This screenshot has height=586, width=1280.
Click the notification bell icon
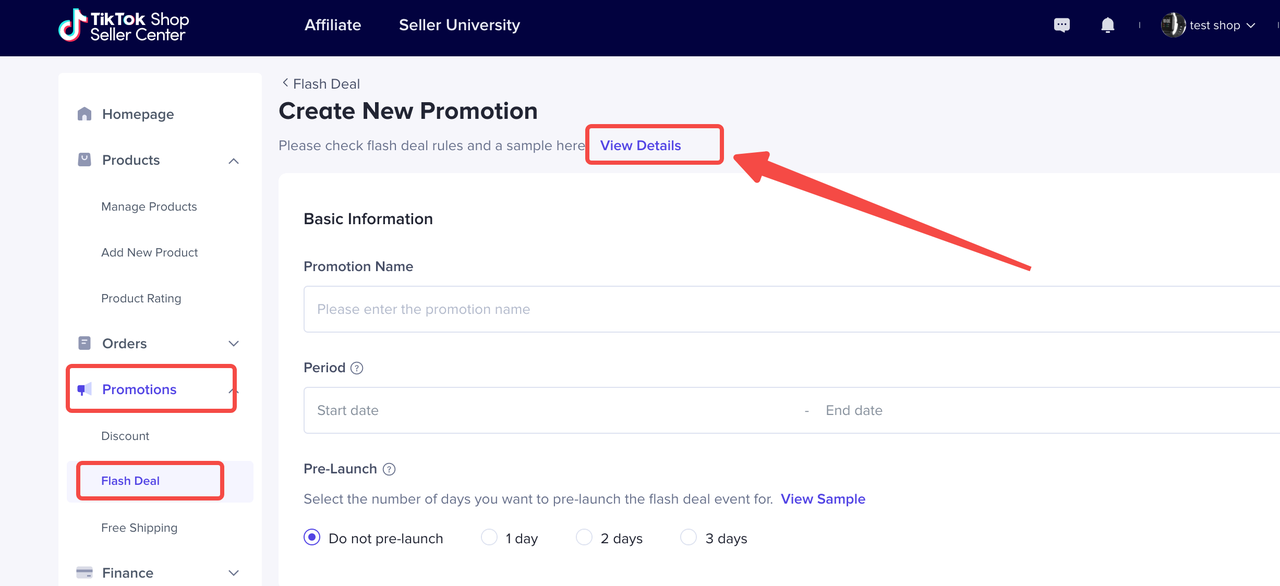[x=1108, y=26]
